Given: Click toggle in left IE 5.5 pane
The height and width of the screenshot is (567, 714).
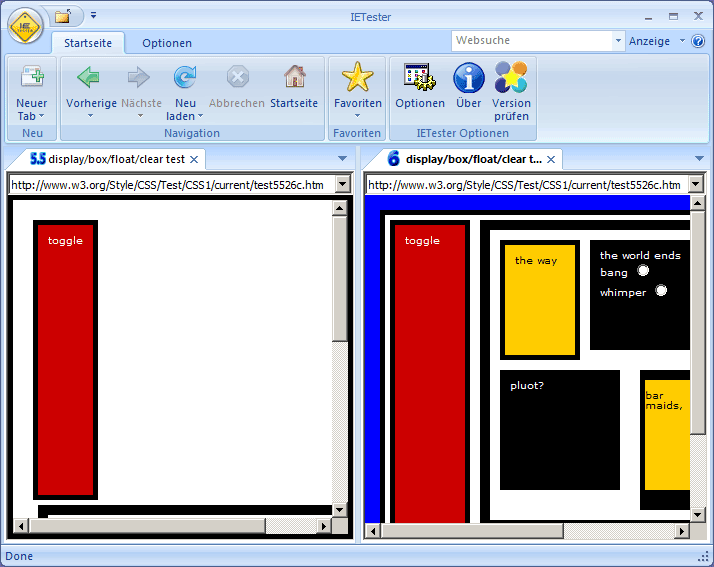Looking at the screenshot, I should tap(65, 240).
